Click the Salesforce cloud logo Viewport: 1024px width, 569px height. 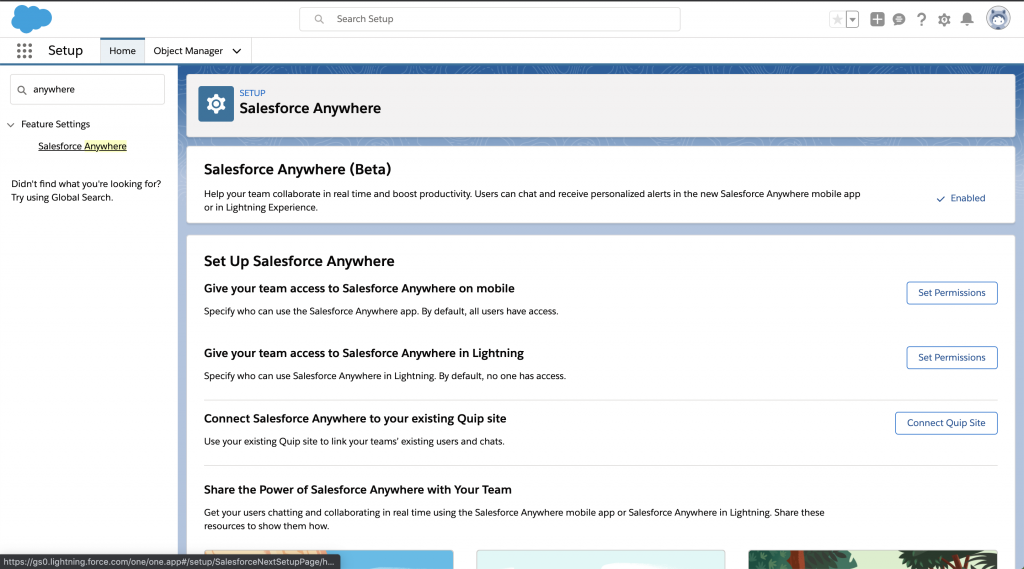31,19
